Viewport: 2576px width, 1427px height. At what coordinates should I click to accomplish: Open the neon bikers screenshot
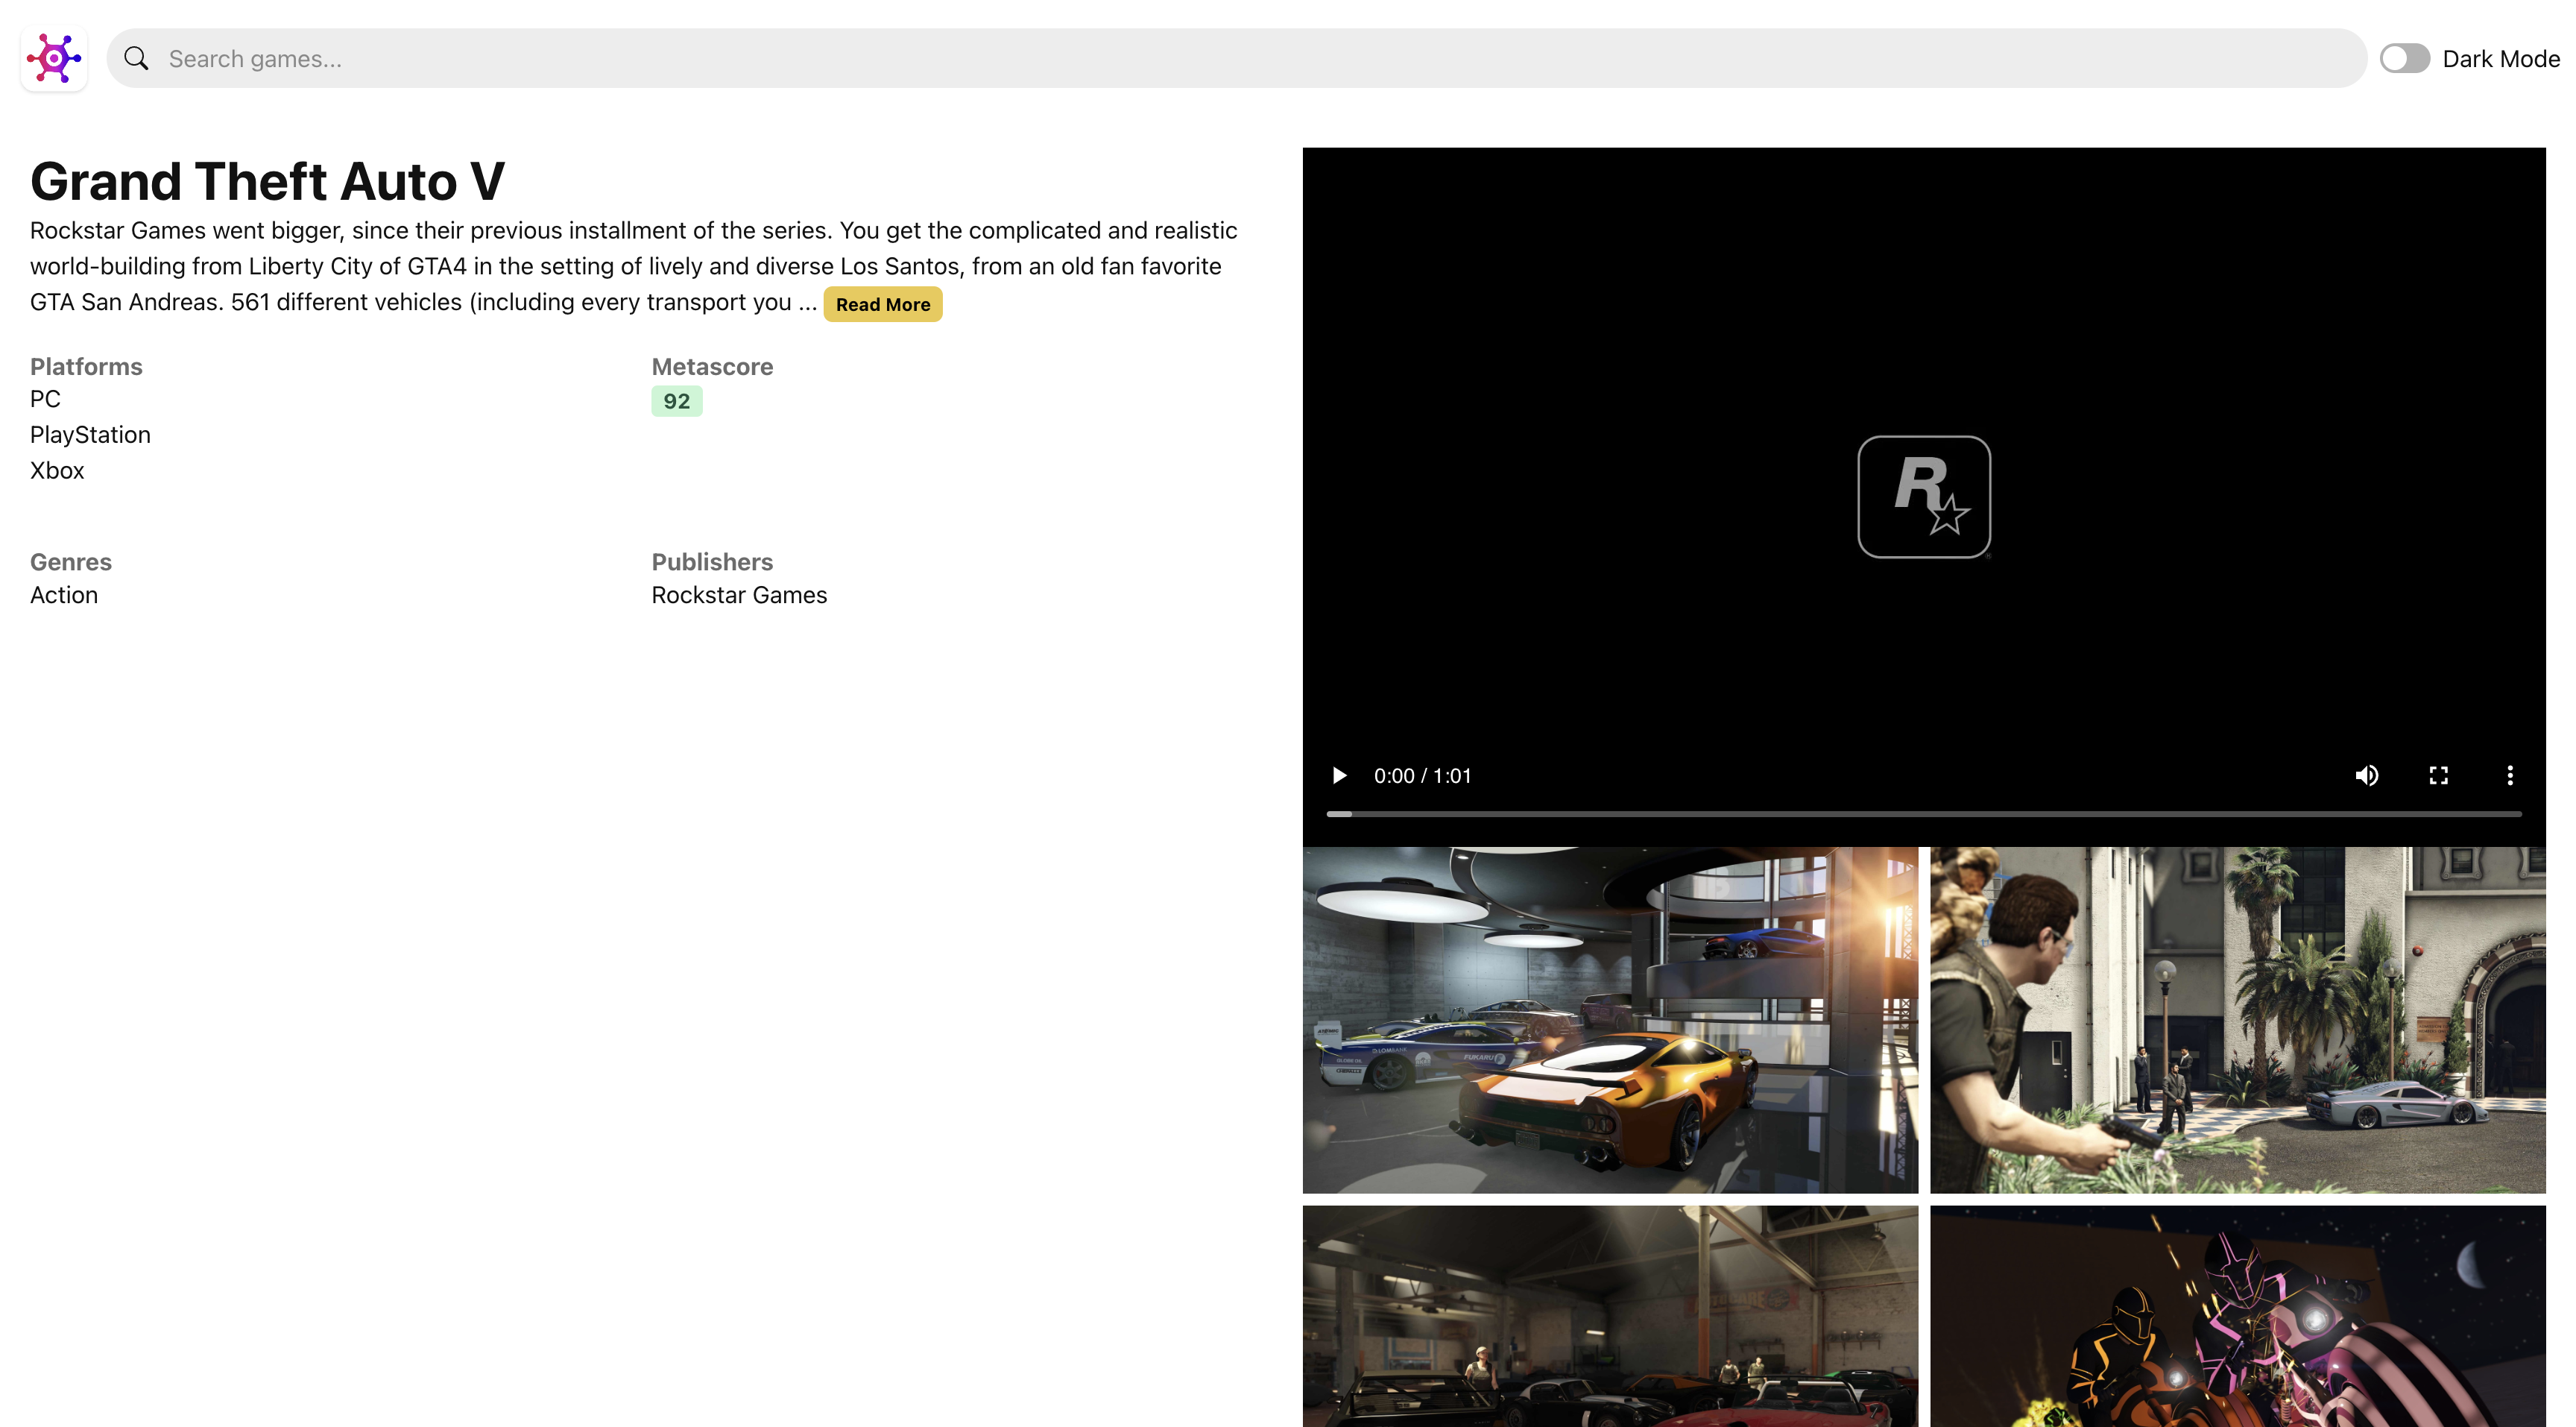click(x=2237, y=1315)
